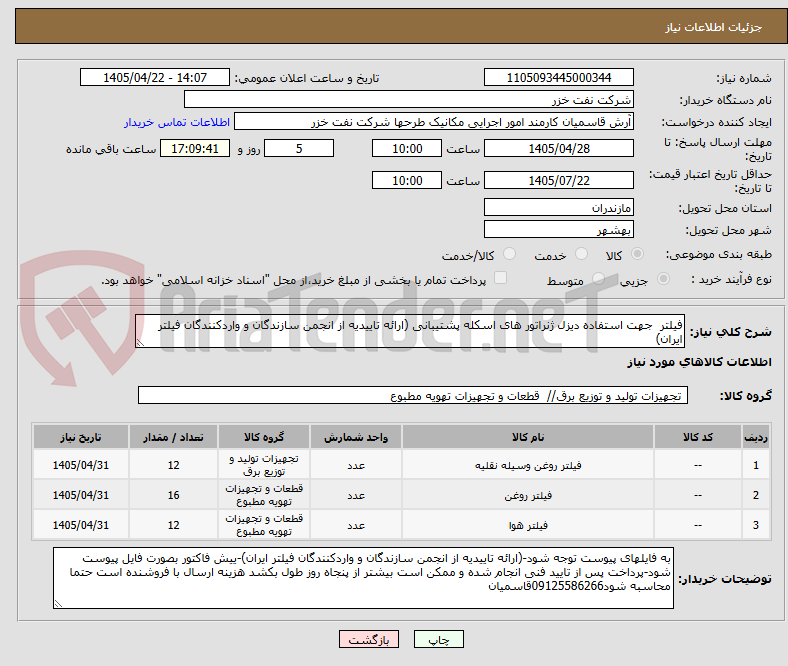The width and height of the screenshot is (788, 666).
Task: Select the جزیی purchase type radio
Action: click(x=663, y=278)
